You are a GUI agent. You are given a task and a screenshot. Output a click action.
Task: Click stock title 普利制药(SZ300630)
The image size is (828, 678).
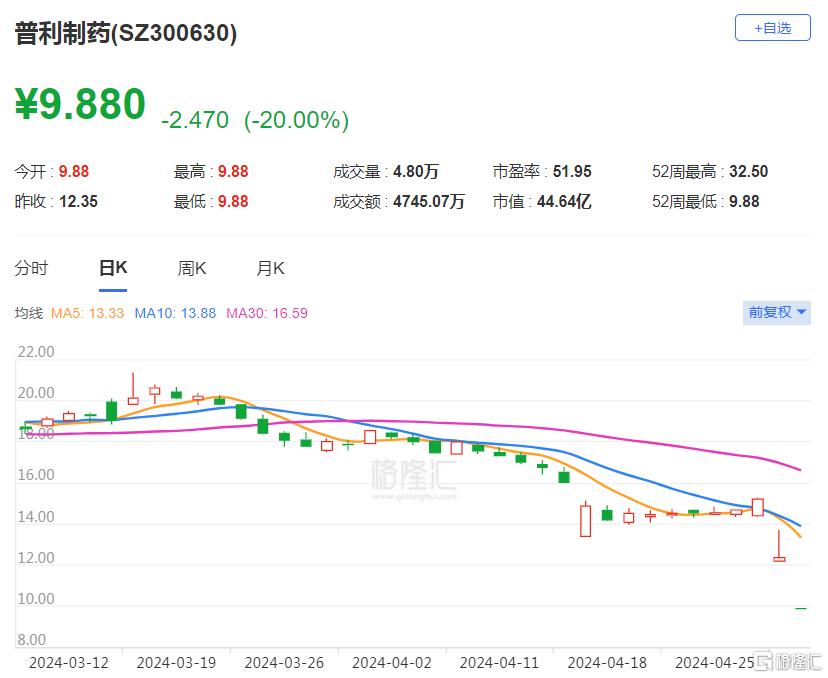126,33
